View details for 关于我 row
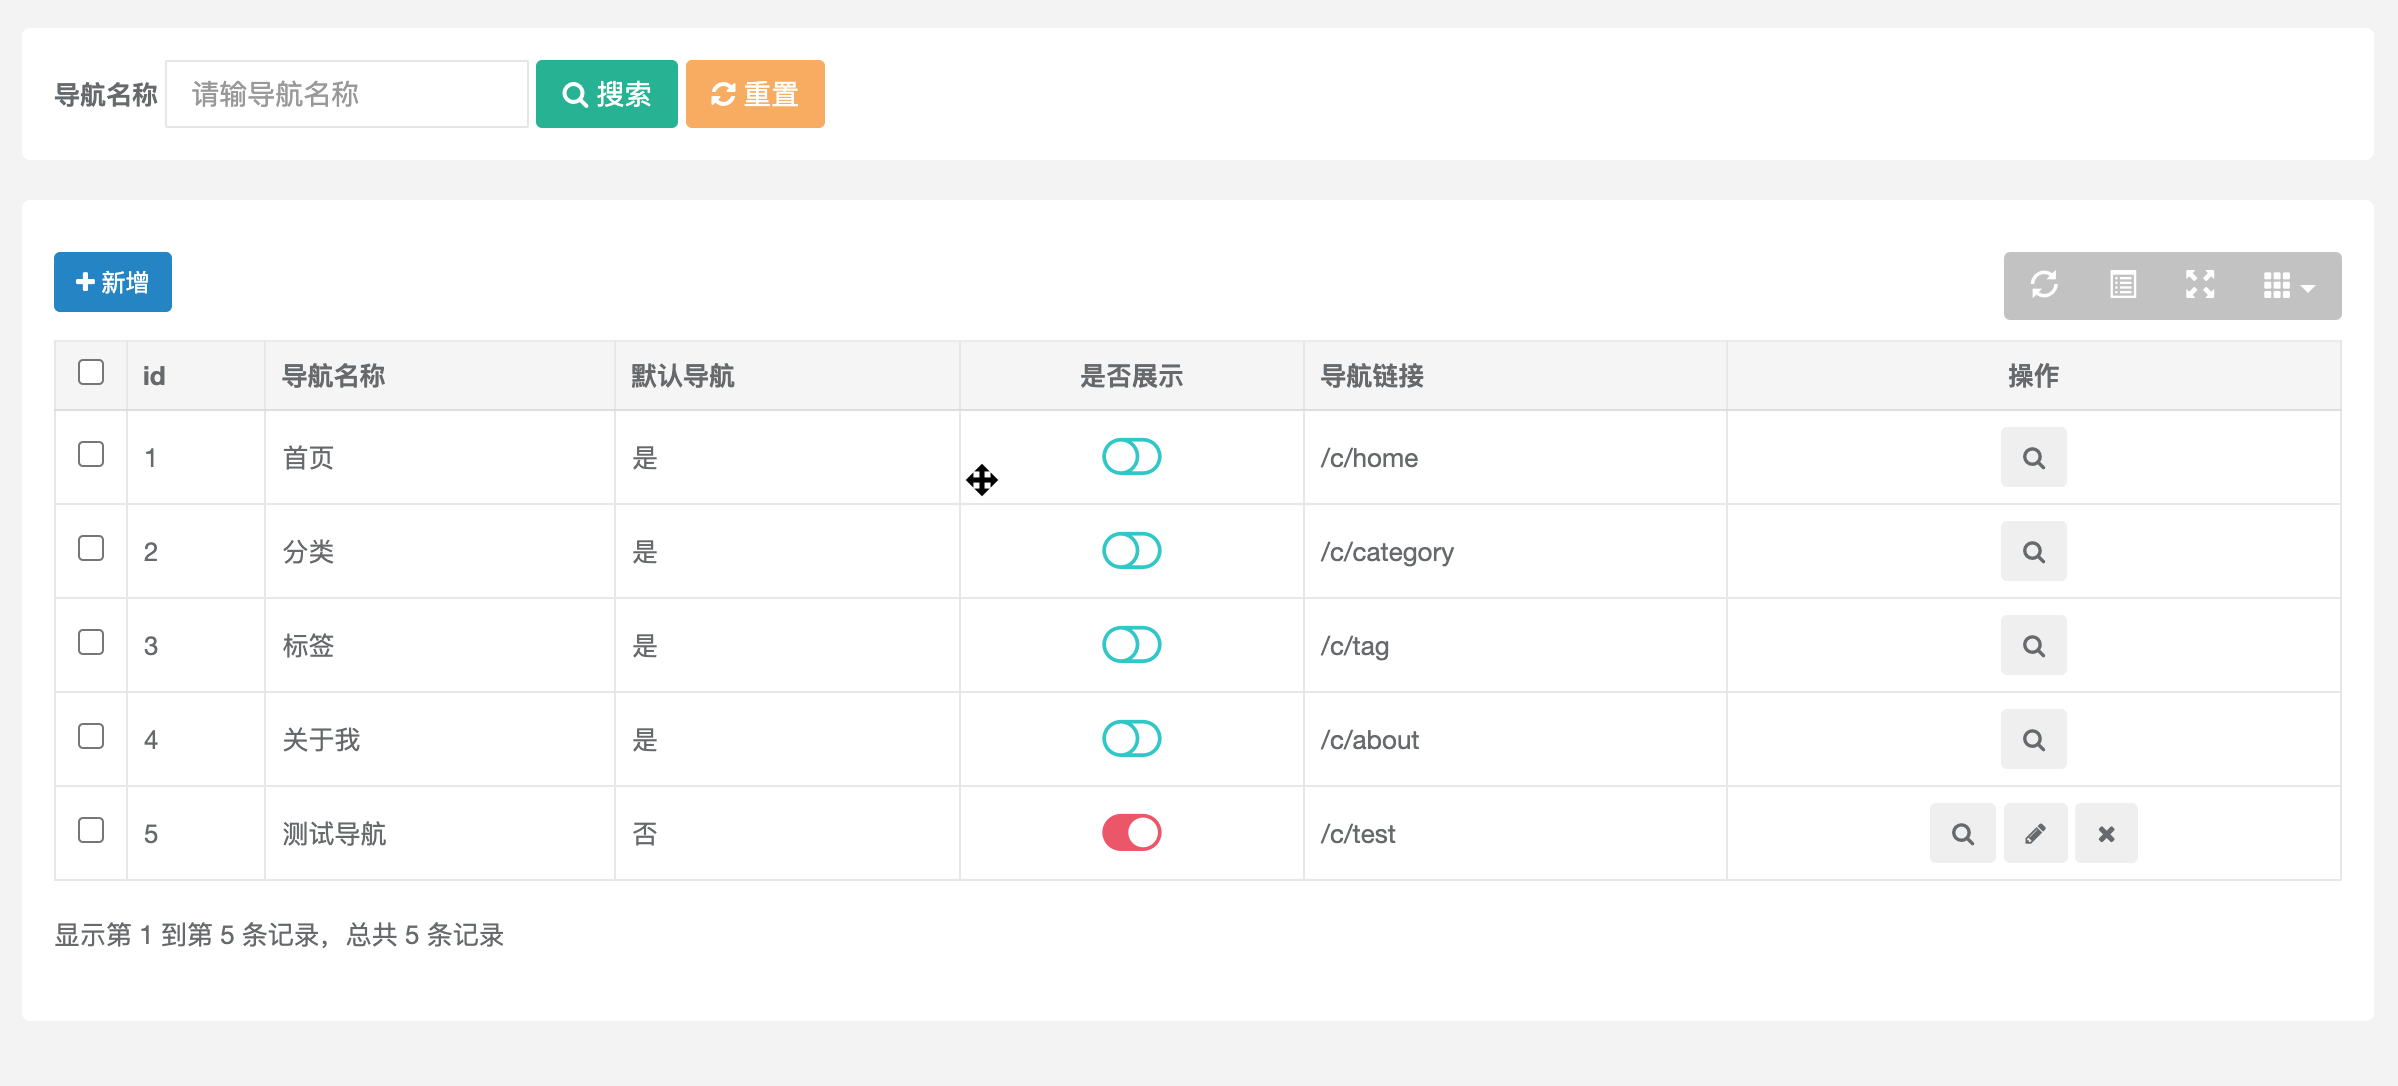 pos(2034,740)
